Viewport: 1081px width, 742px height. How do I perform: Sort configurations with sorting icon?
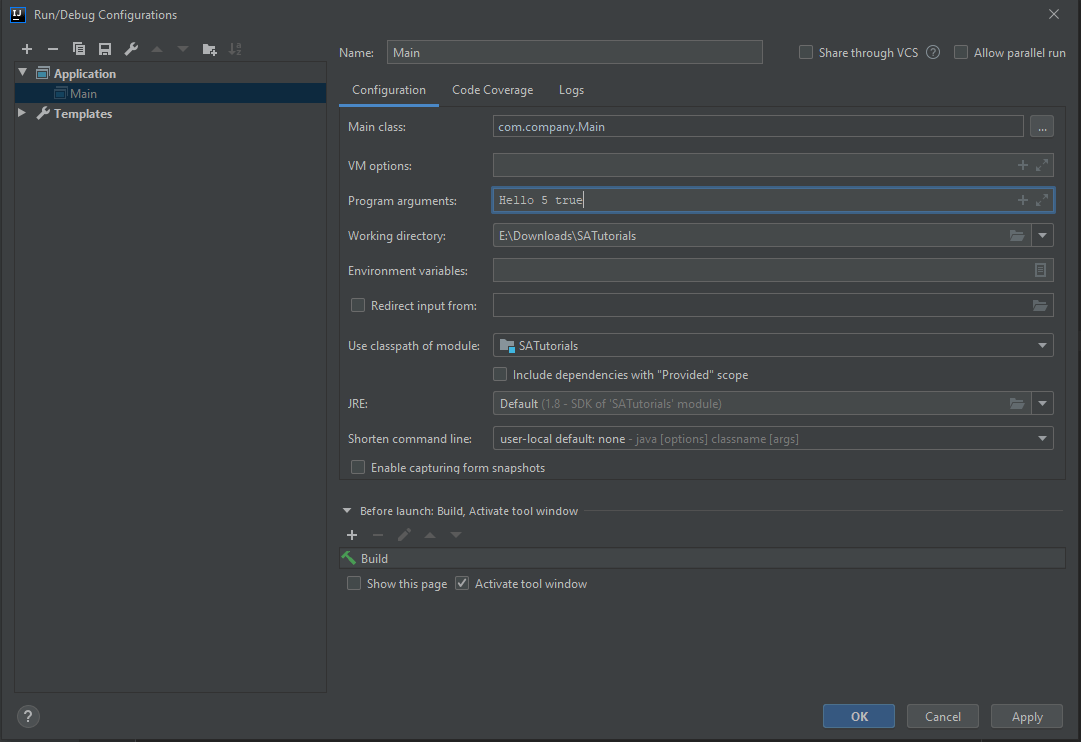click(236, 48)
